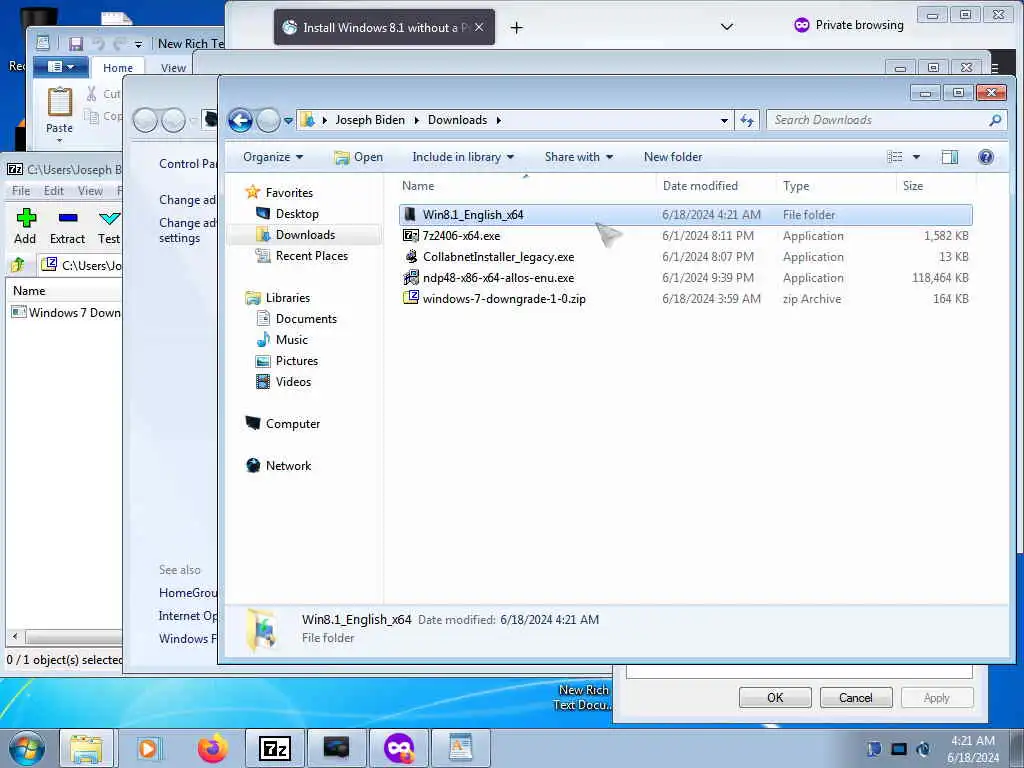Click the blue Help icon in Explorer
1024x768 pixels.
point(985,157)
